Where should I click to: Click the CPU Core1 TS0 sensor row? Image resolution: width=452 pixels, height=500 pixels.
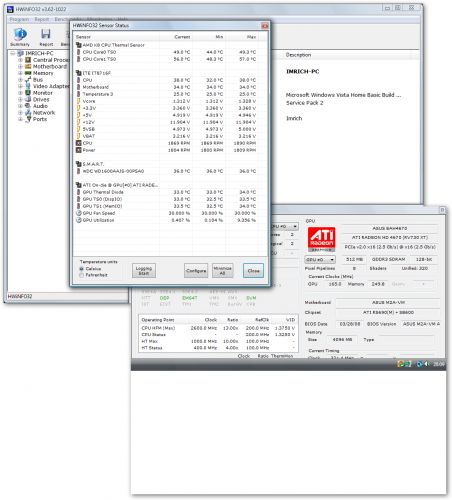pos(166,59)
